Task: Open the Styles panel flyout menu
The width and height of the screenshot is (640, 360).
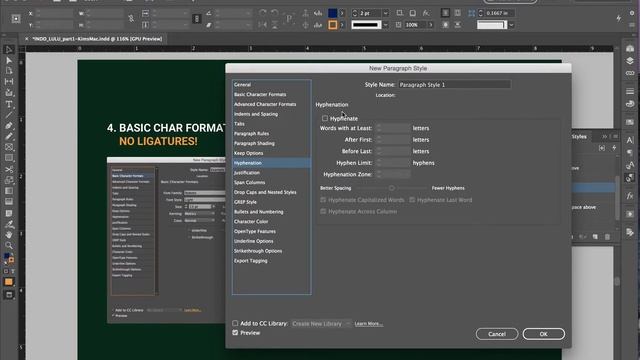Action: pos(616,136)
